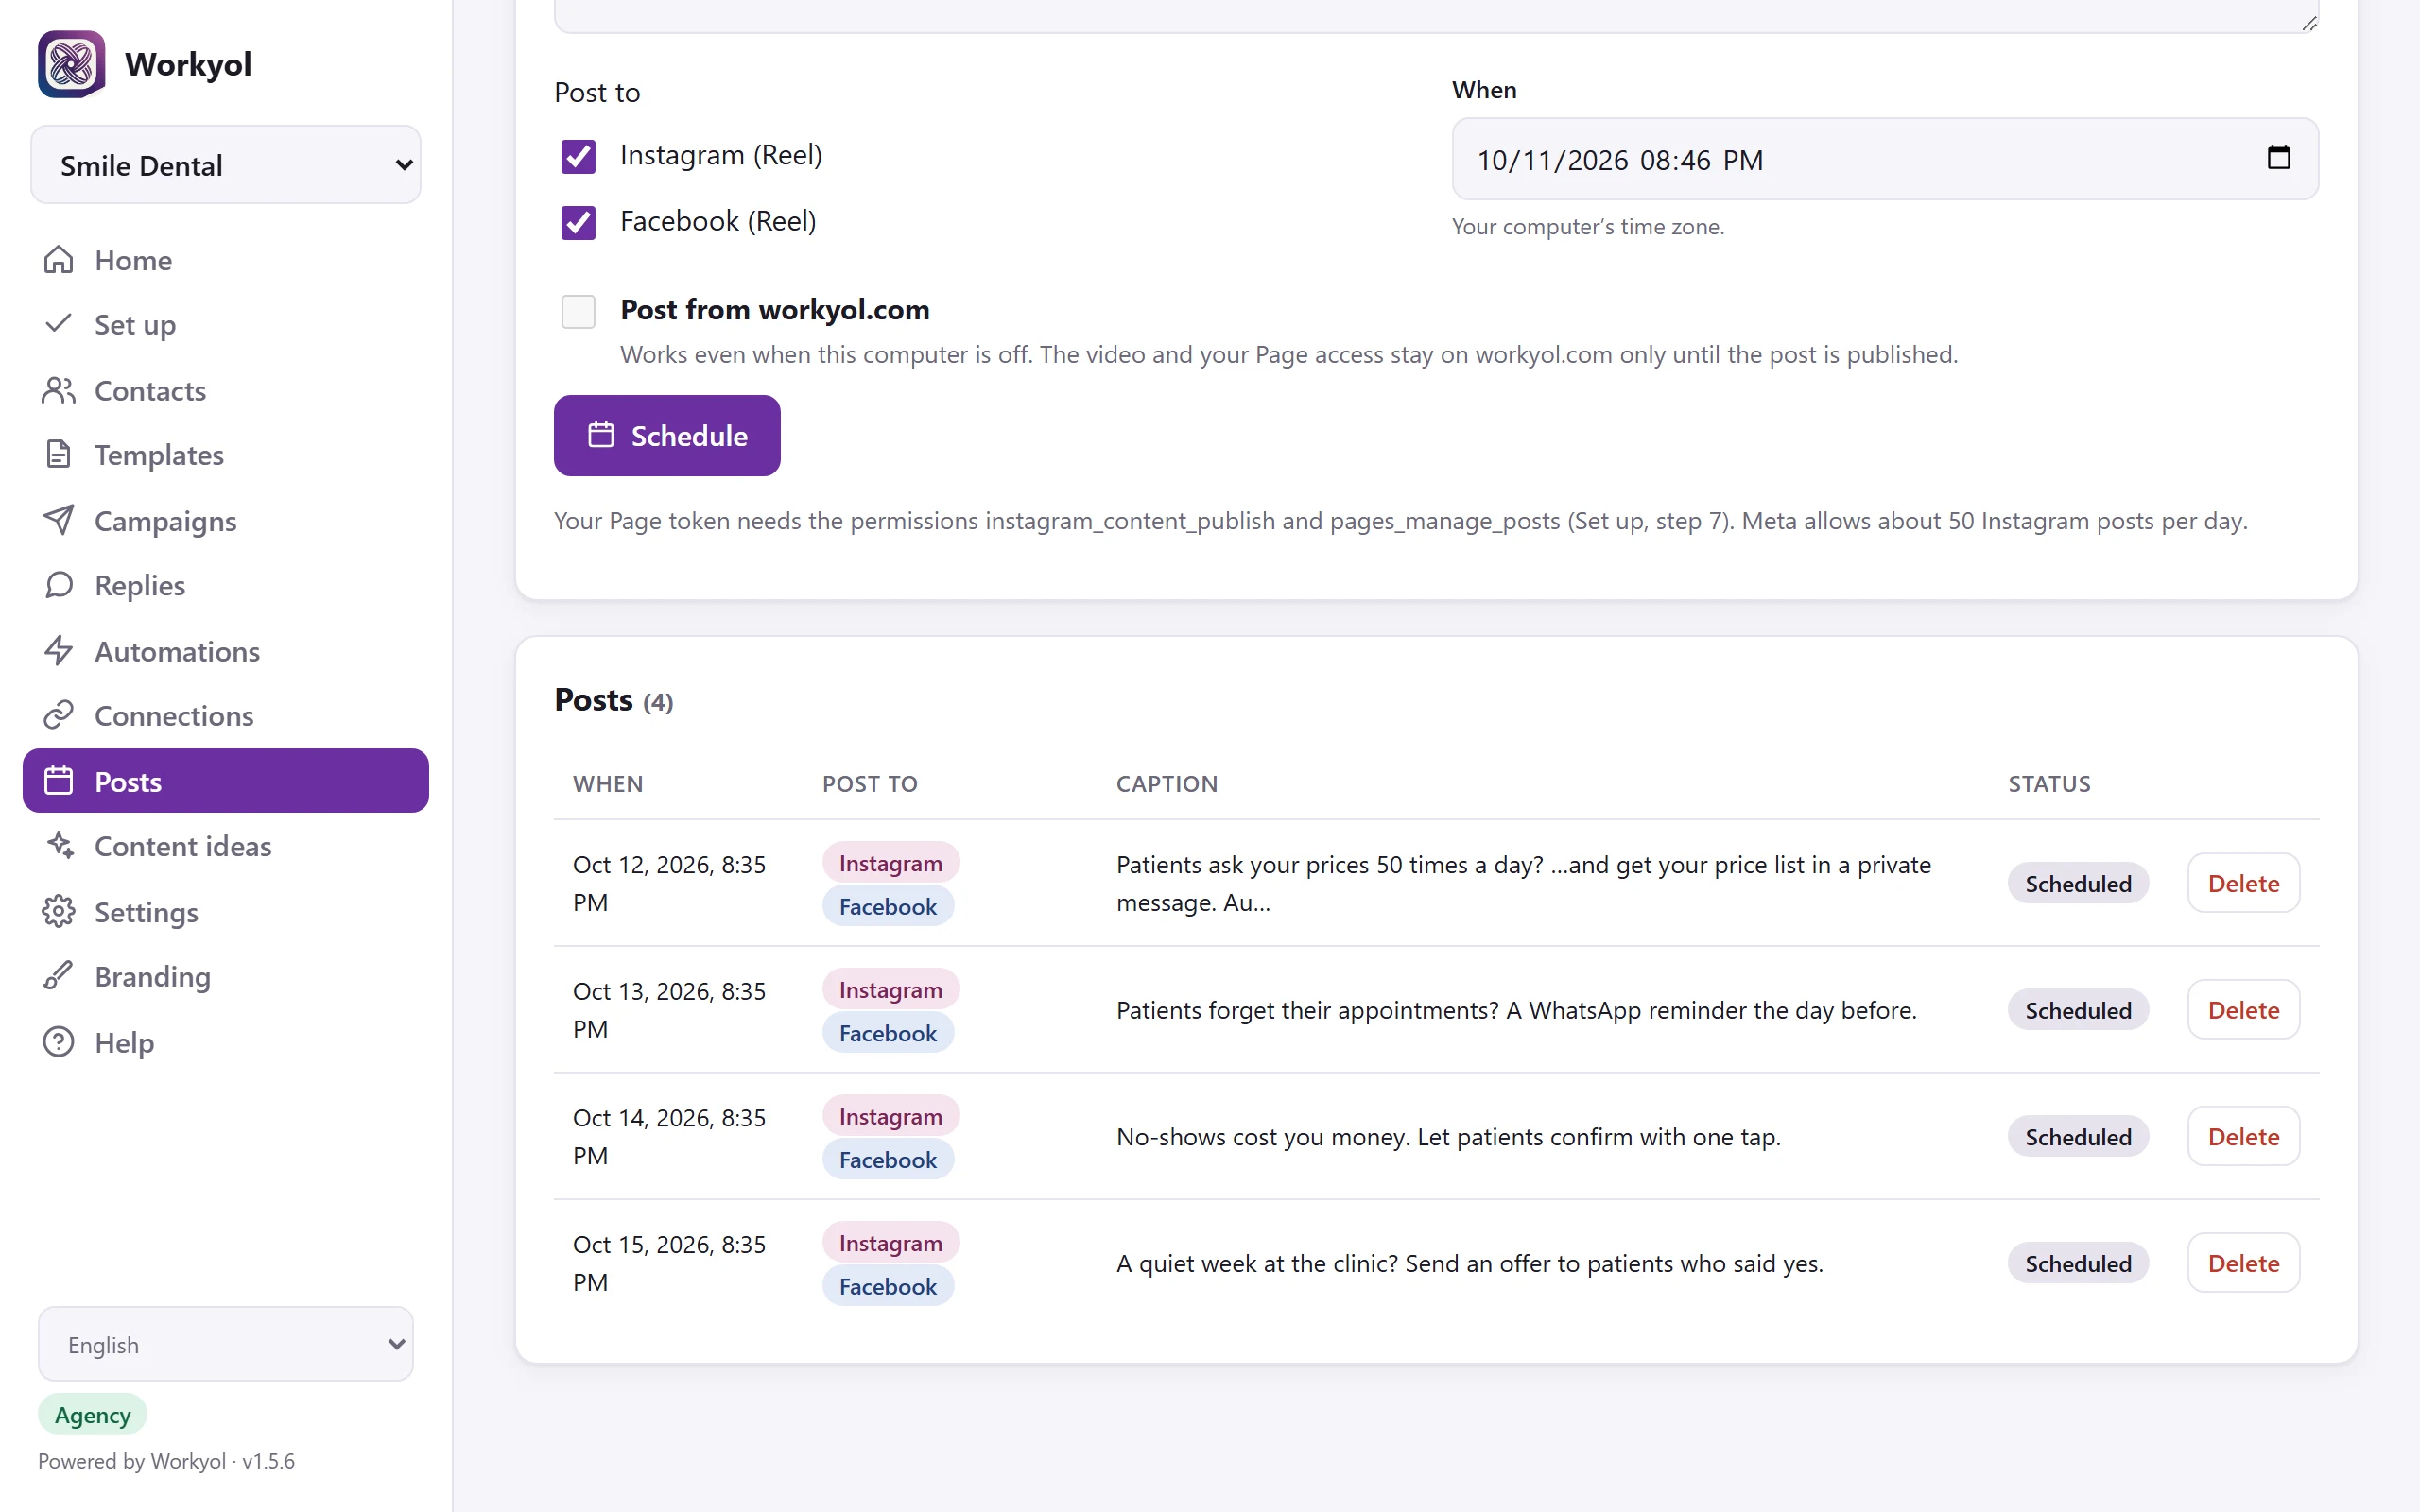Click caption 'No-shows cost you money'

point(1448,1137)
